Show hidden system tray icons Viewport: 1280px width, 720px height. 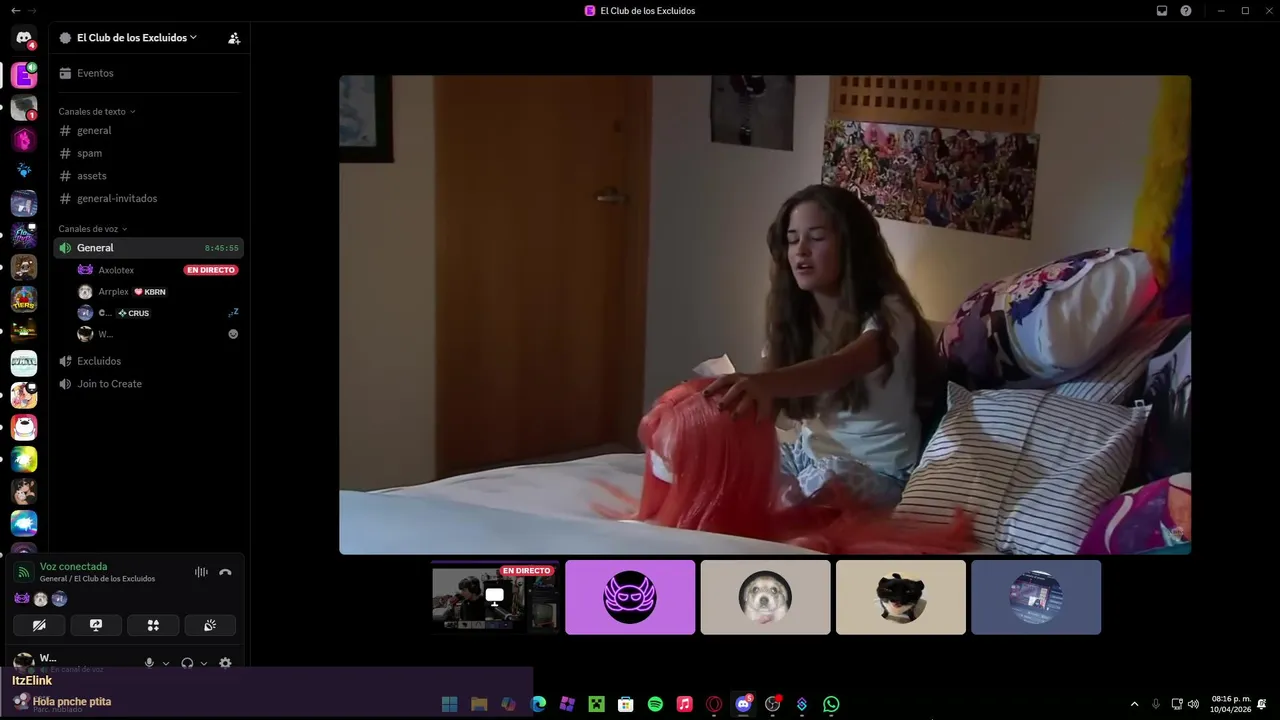pos(1134,704)
